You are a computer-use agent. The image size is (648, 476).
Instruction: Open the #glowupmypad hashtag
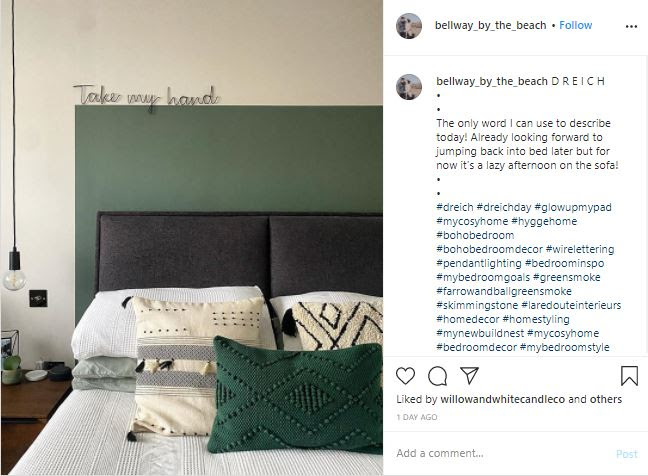tap(573, 207)
